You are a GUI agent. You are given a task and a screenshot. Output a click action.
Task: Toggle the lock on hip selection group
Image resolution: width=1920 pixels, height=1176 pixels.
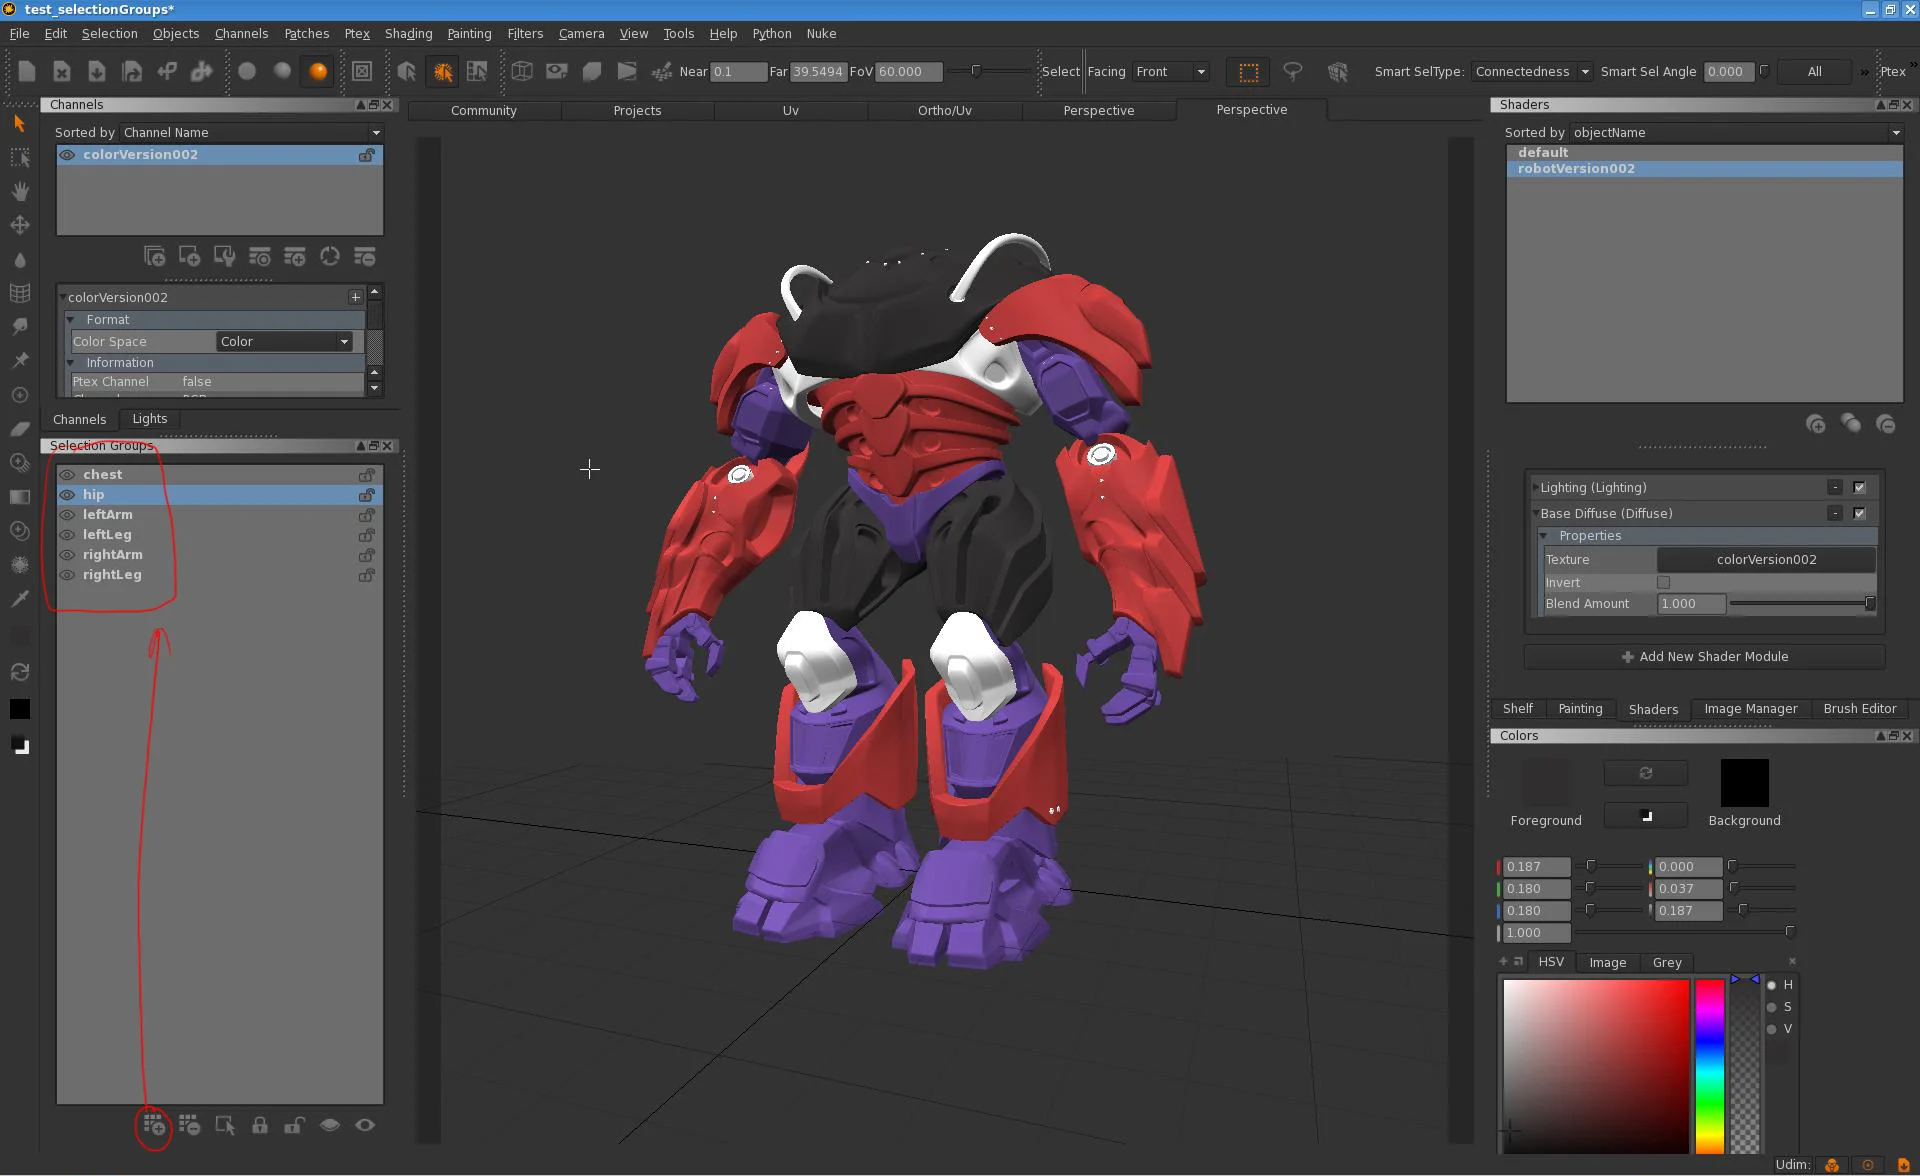pyautogui.click(x=367, y=495)
